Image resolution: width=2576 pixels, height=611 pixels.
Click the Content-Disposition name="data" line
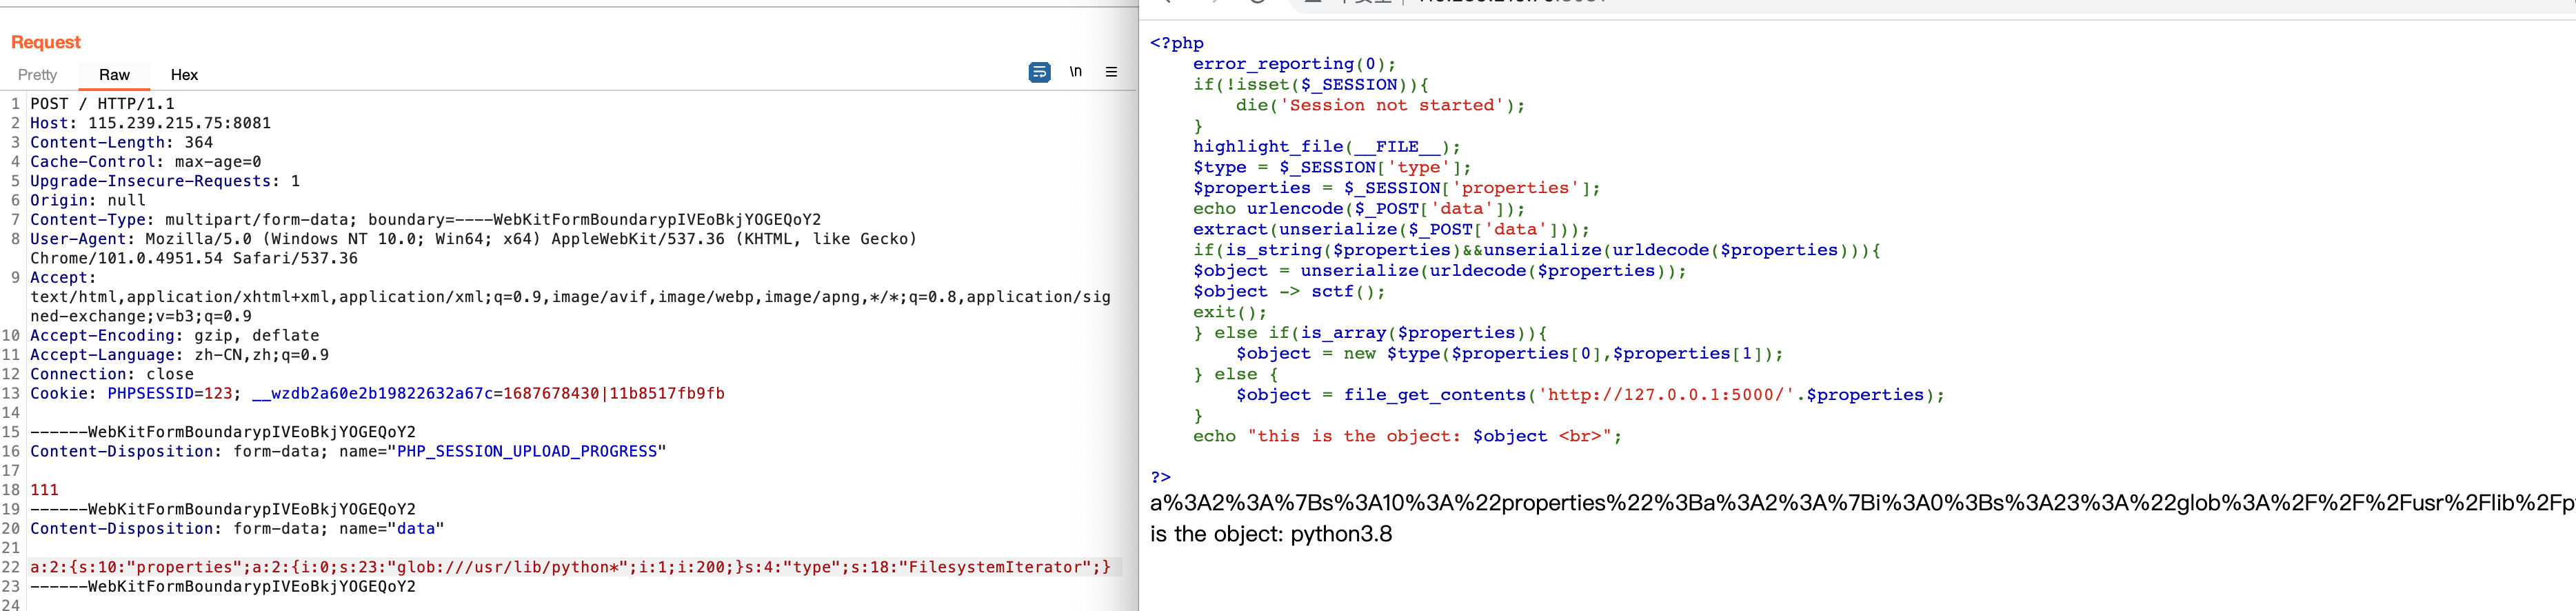[237, 529]
